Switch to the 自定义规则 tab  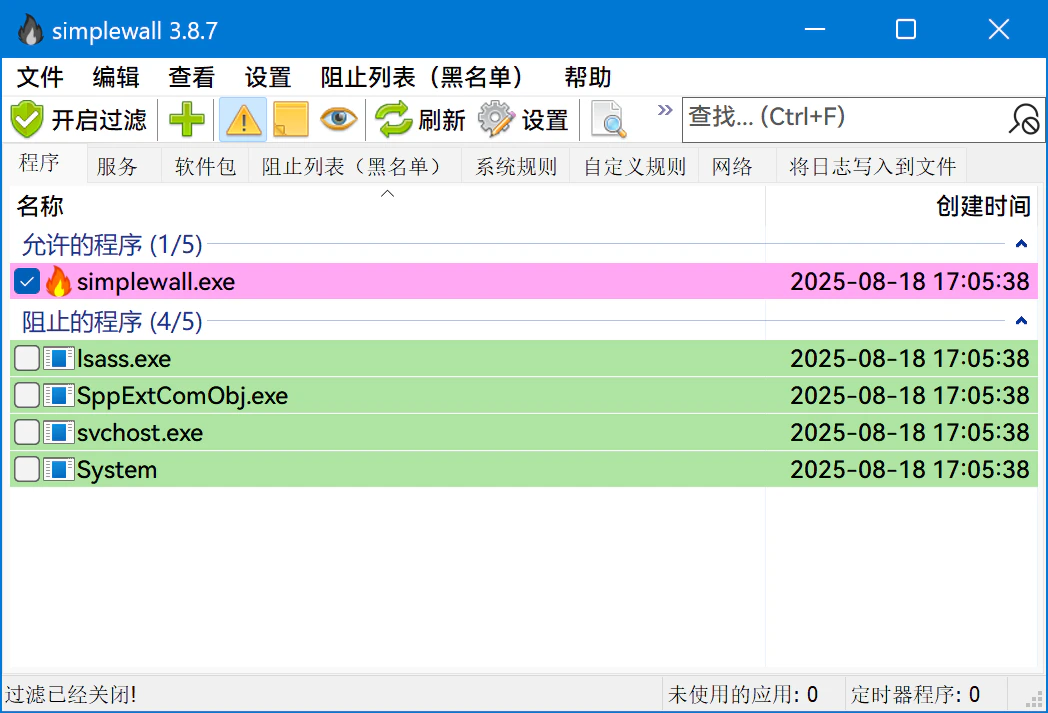pyautogui.click(x=635, y=166)
